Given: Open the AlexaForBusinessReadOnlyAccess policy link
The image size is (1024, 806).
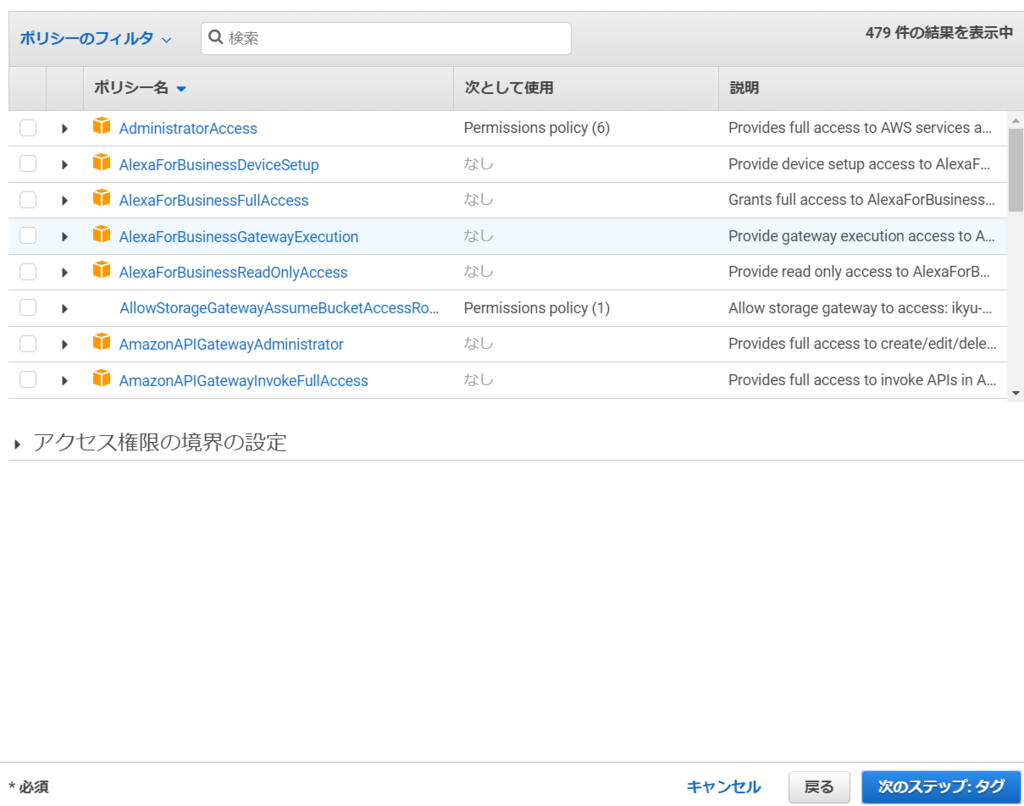Looking at the screenshot, I should click(233, 272).
